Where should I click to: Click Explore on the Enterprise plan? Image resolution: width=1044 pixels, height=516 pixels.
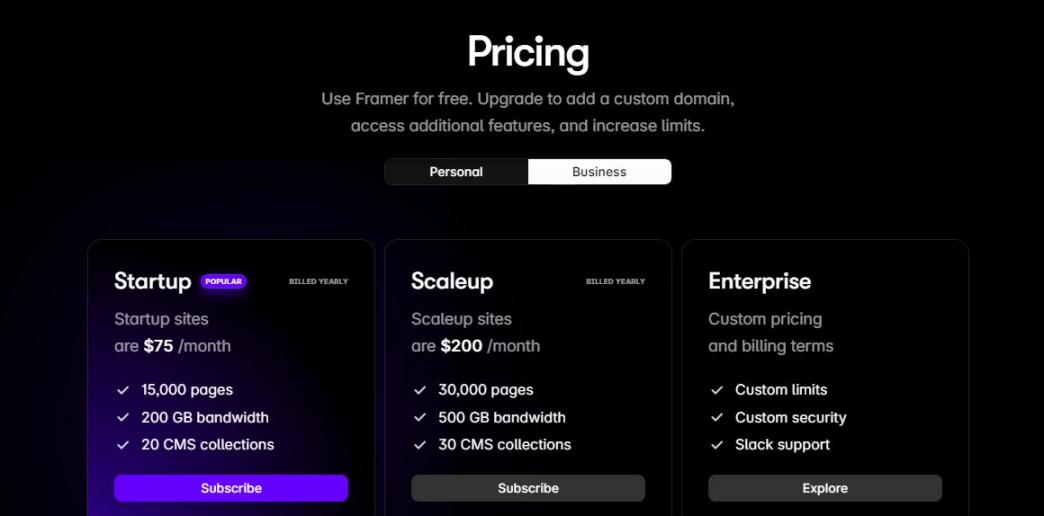(x=825, y=488)
